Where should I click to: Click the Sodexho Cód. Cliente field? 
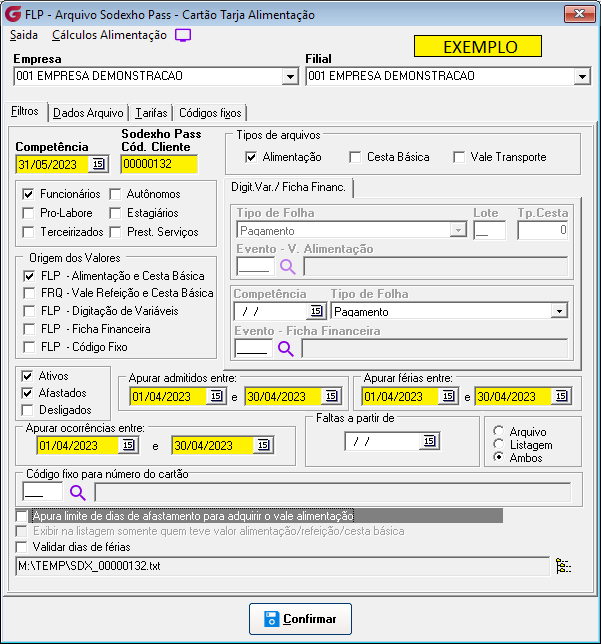tap(159, 164)
